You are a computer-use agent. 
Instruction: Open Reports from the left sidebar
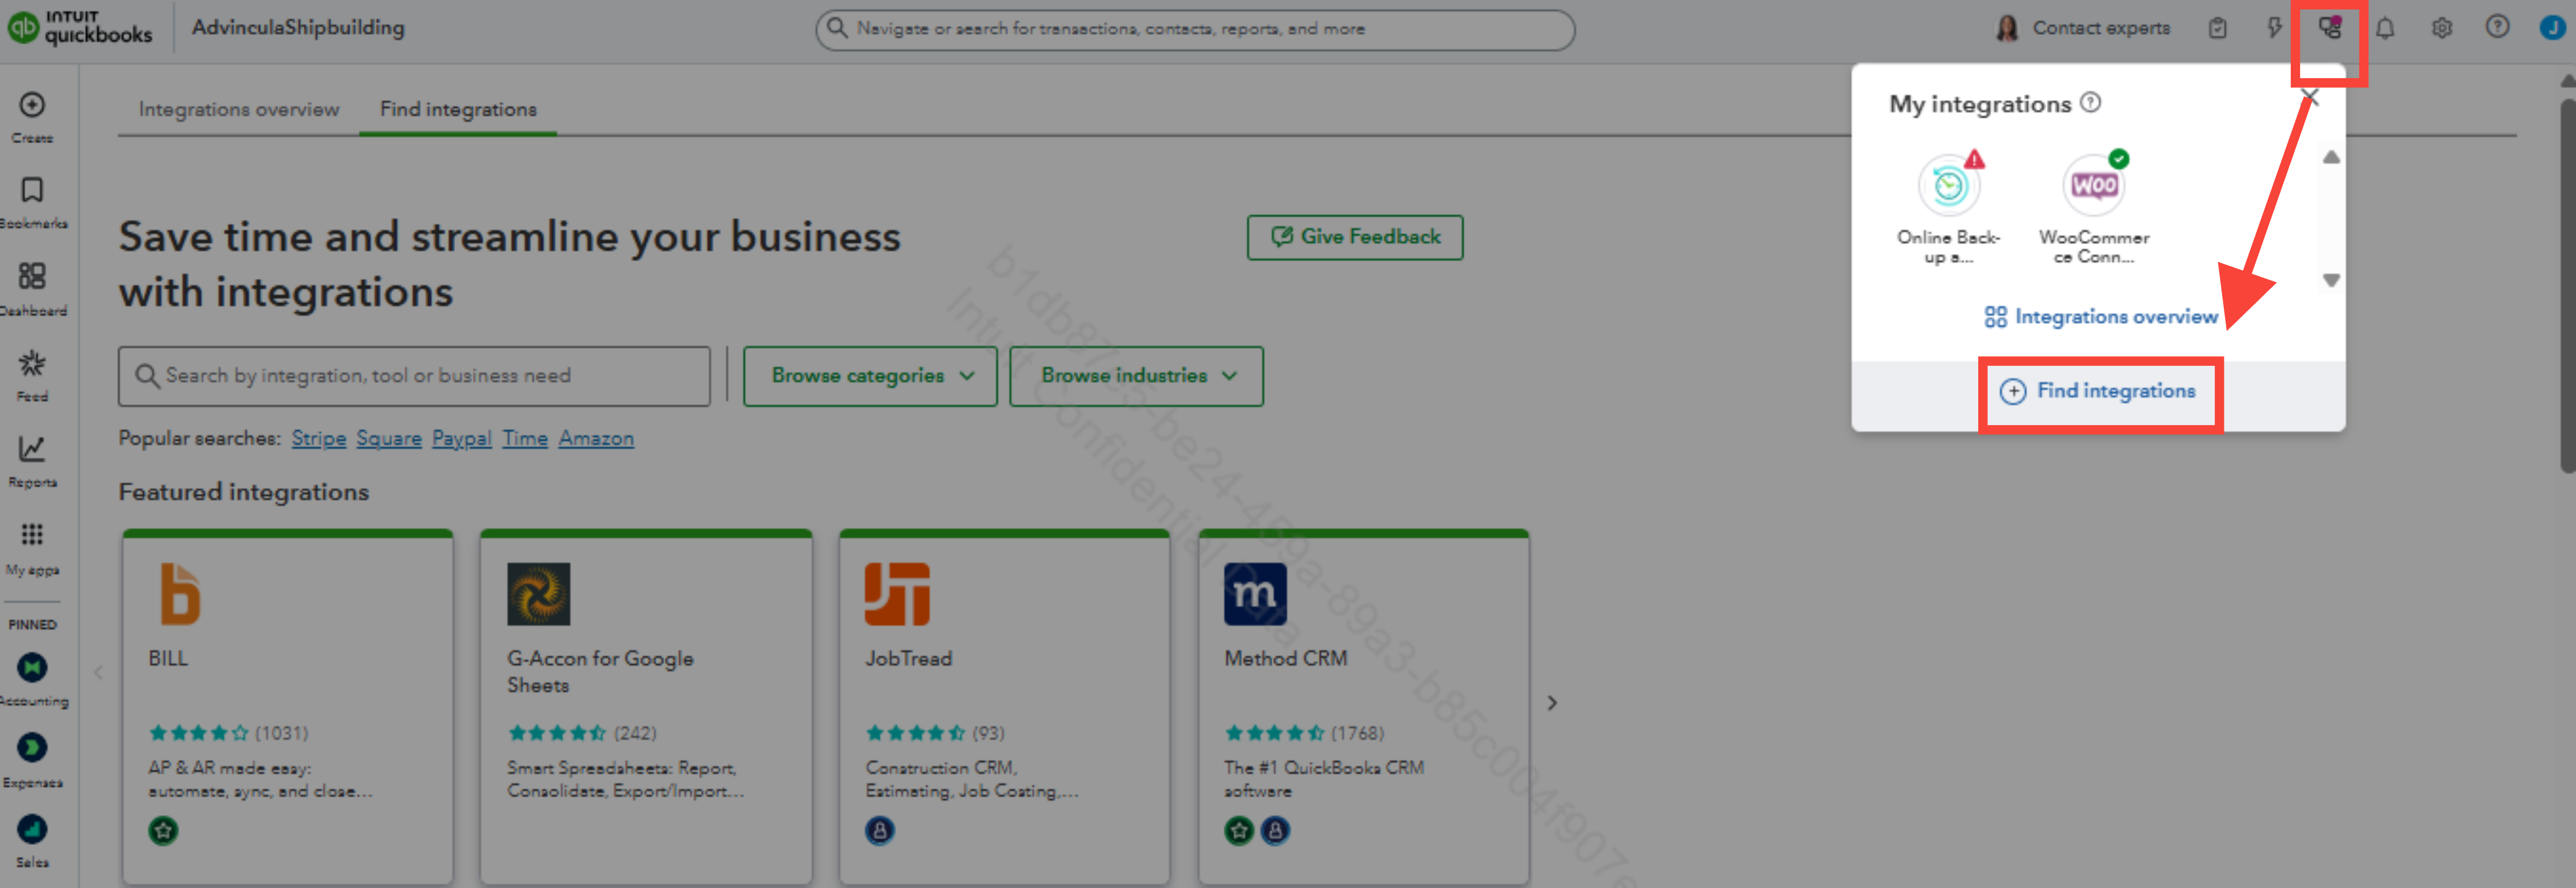32,449
